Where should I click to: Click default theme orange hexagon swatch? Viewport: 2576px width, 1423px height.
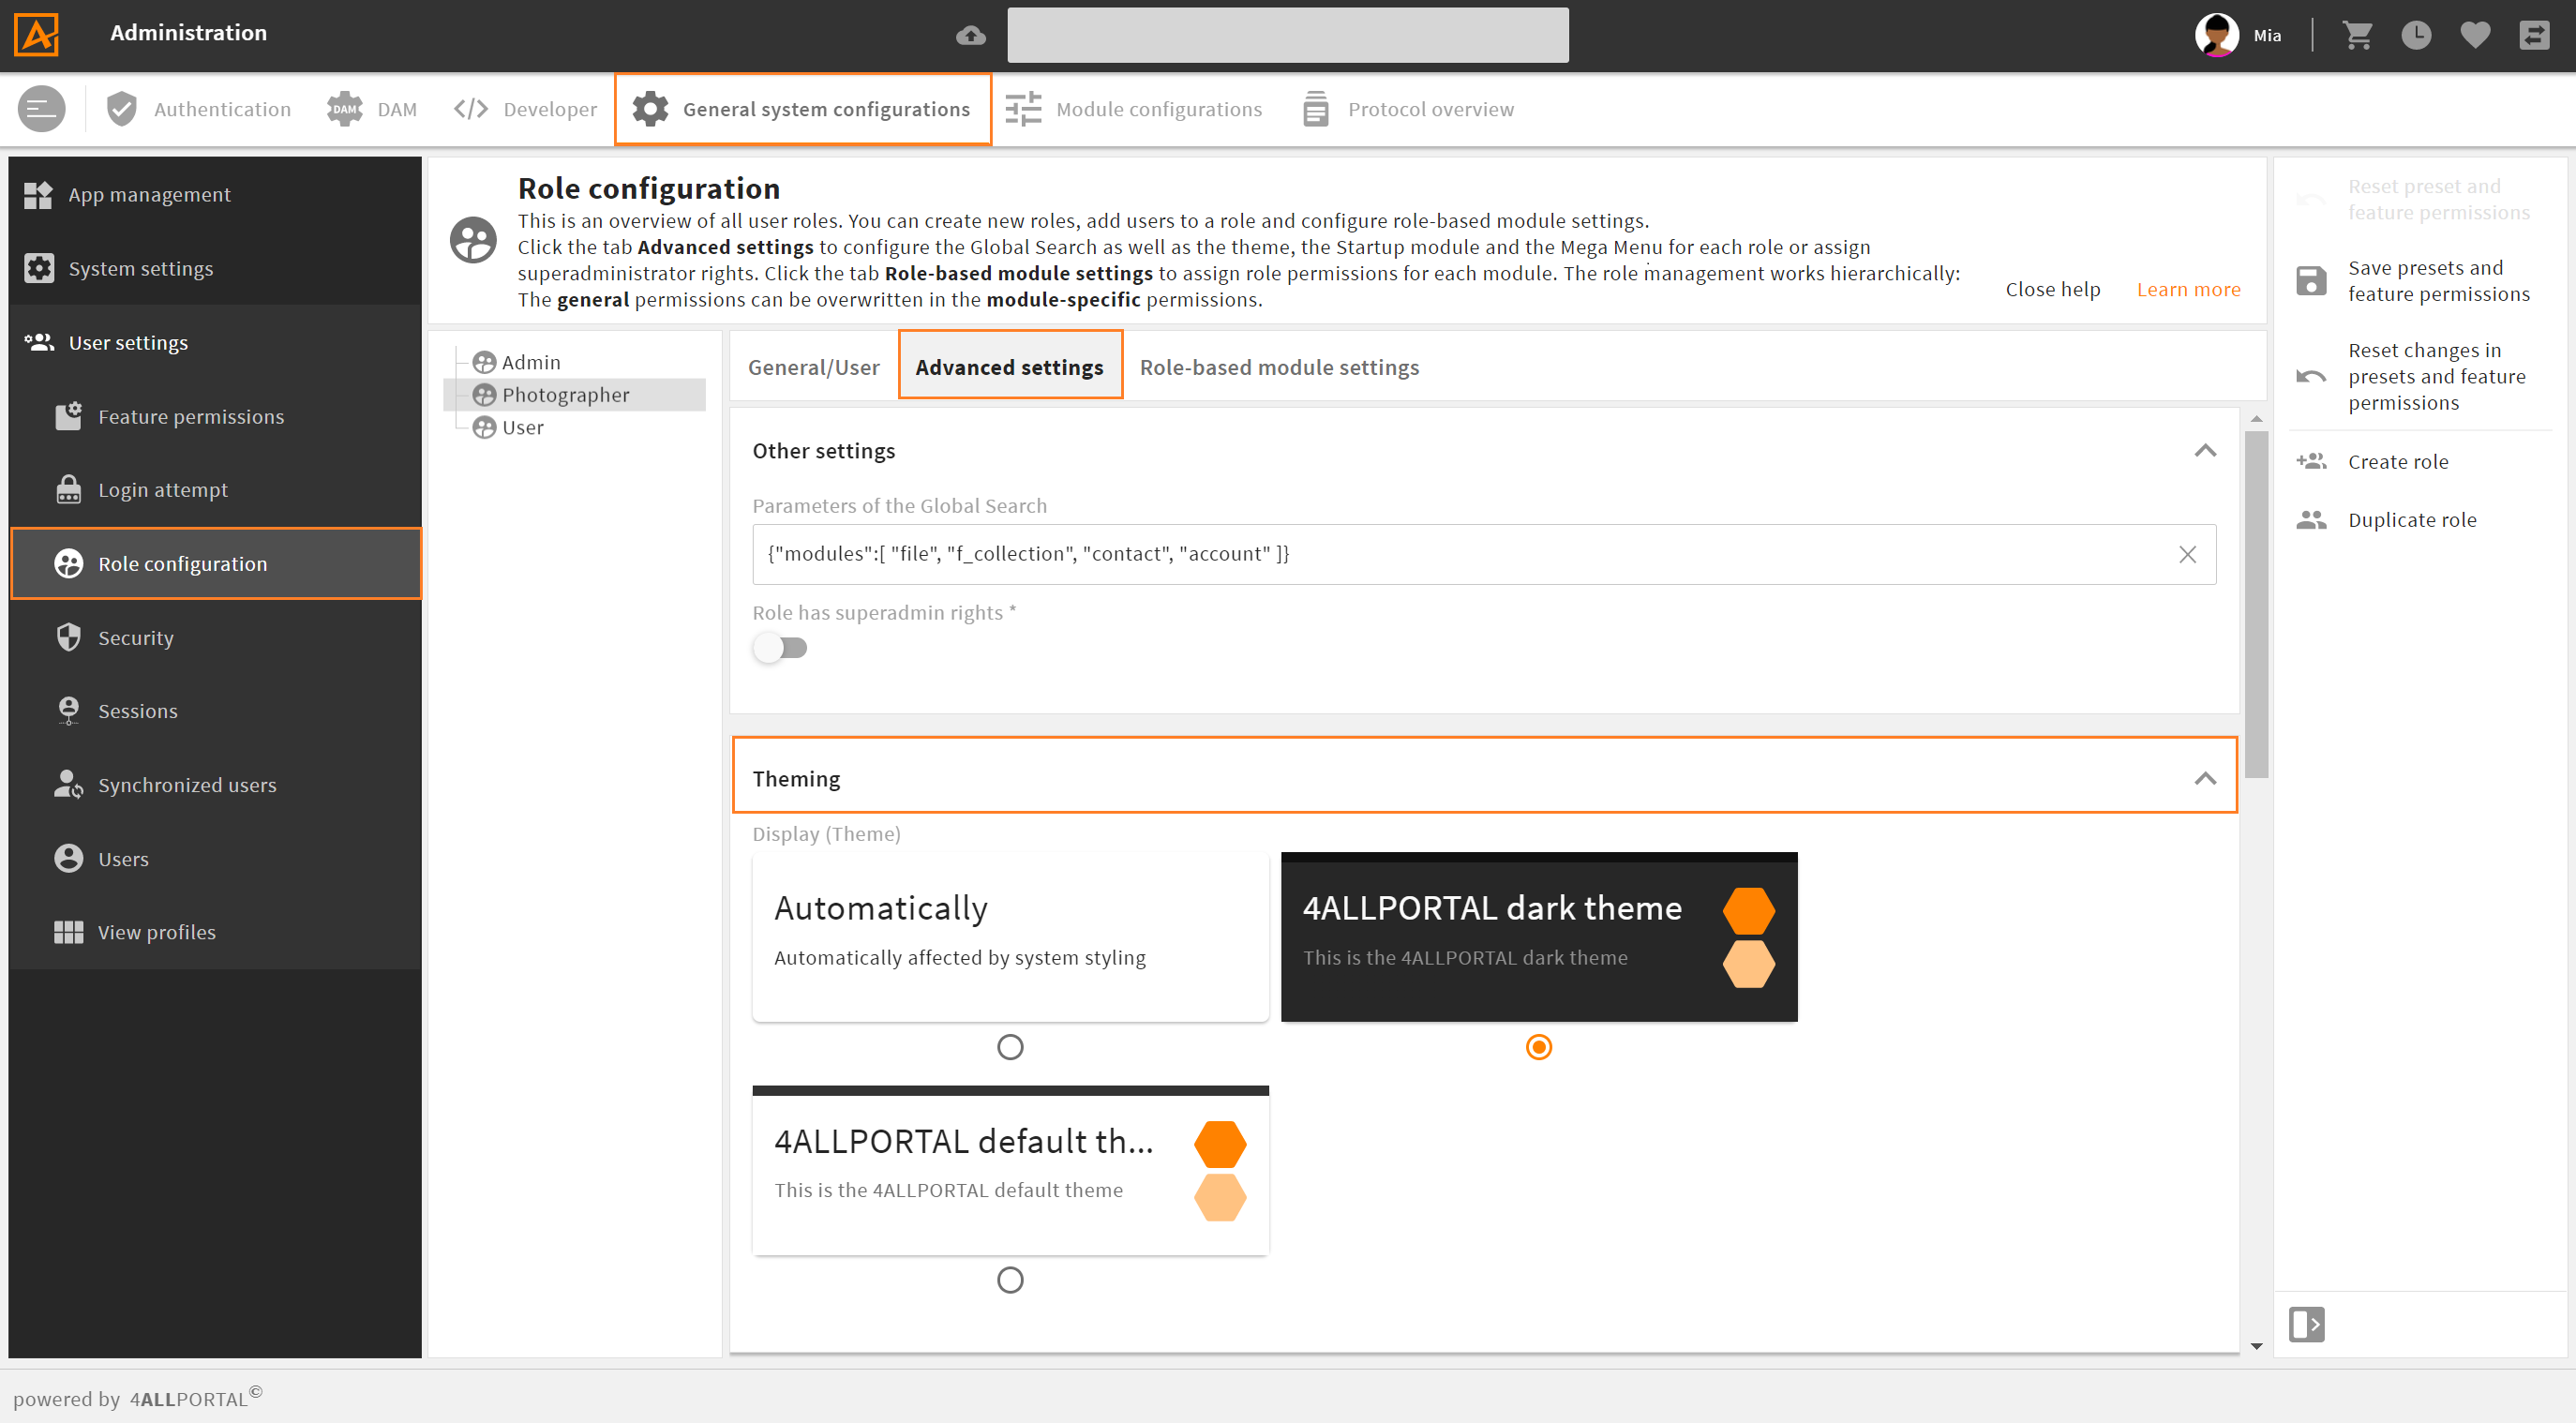(1219, 1144)
